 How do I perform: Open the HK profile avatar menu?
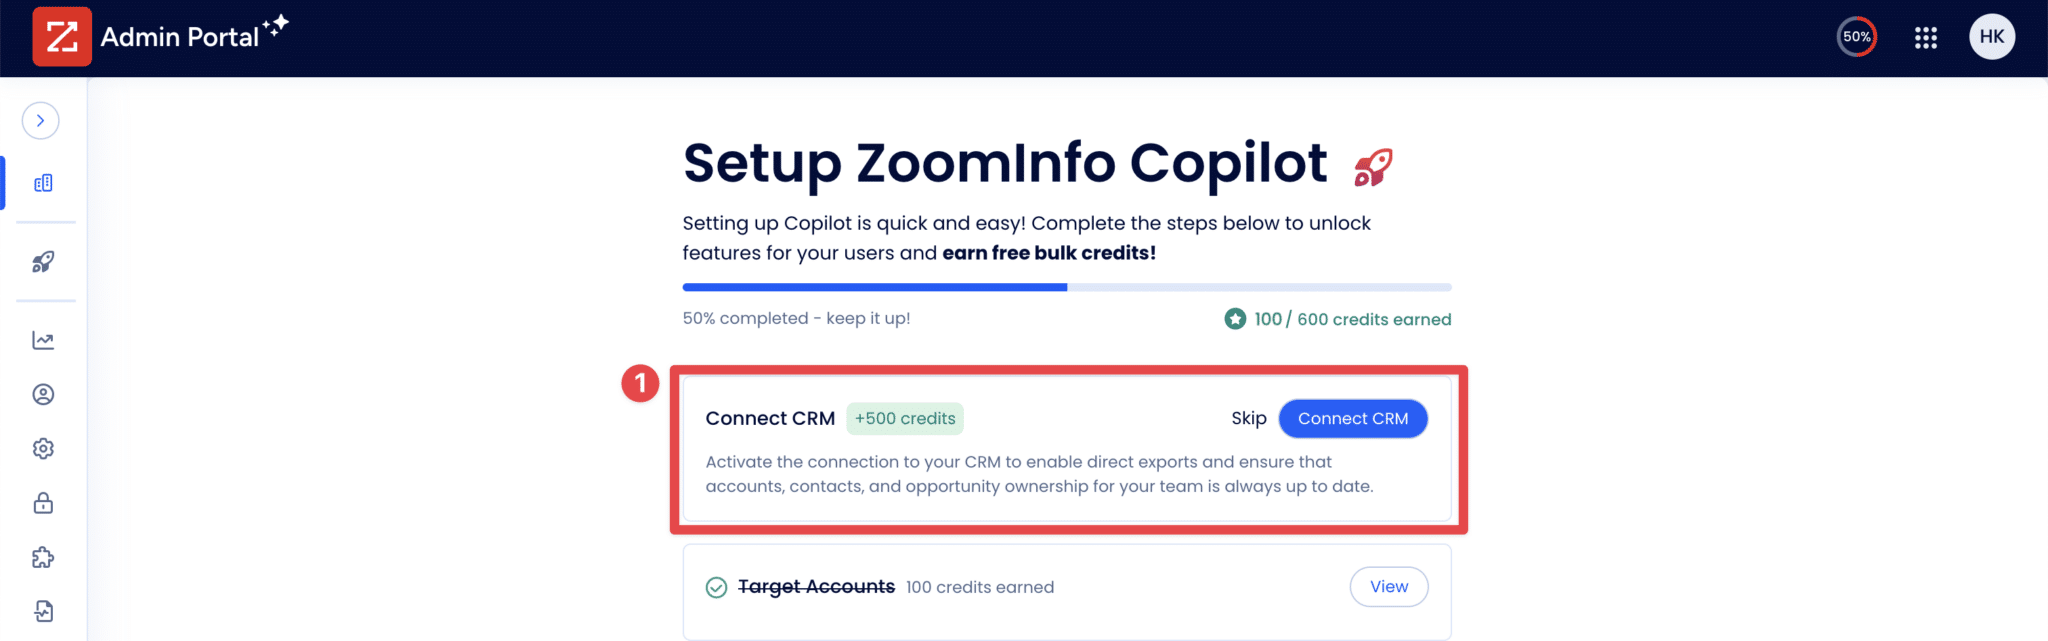(1991, 36)
